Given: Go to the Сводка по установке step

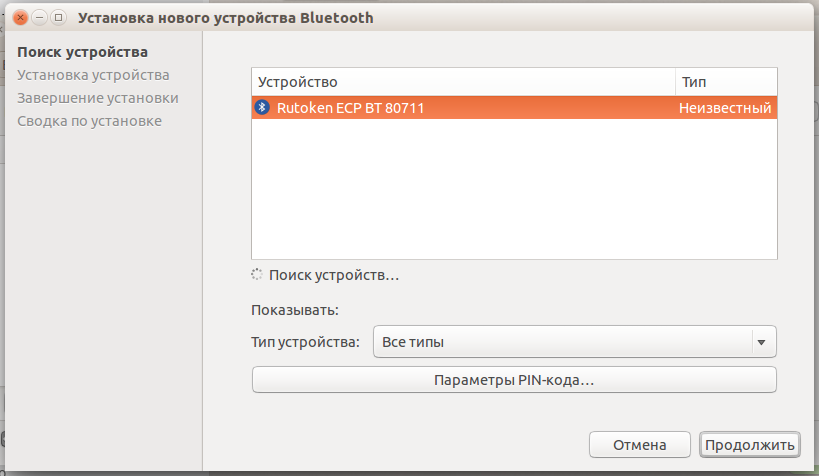Looking at the screenshot, I should (x=90, y=121).
